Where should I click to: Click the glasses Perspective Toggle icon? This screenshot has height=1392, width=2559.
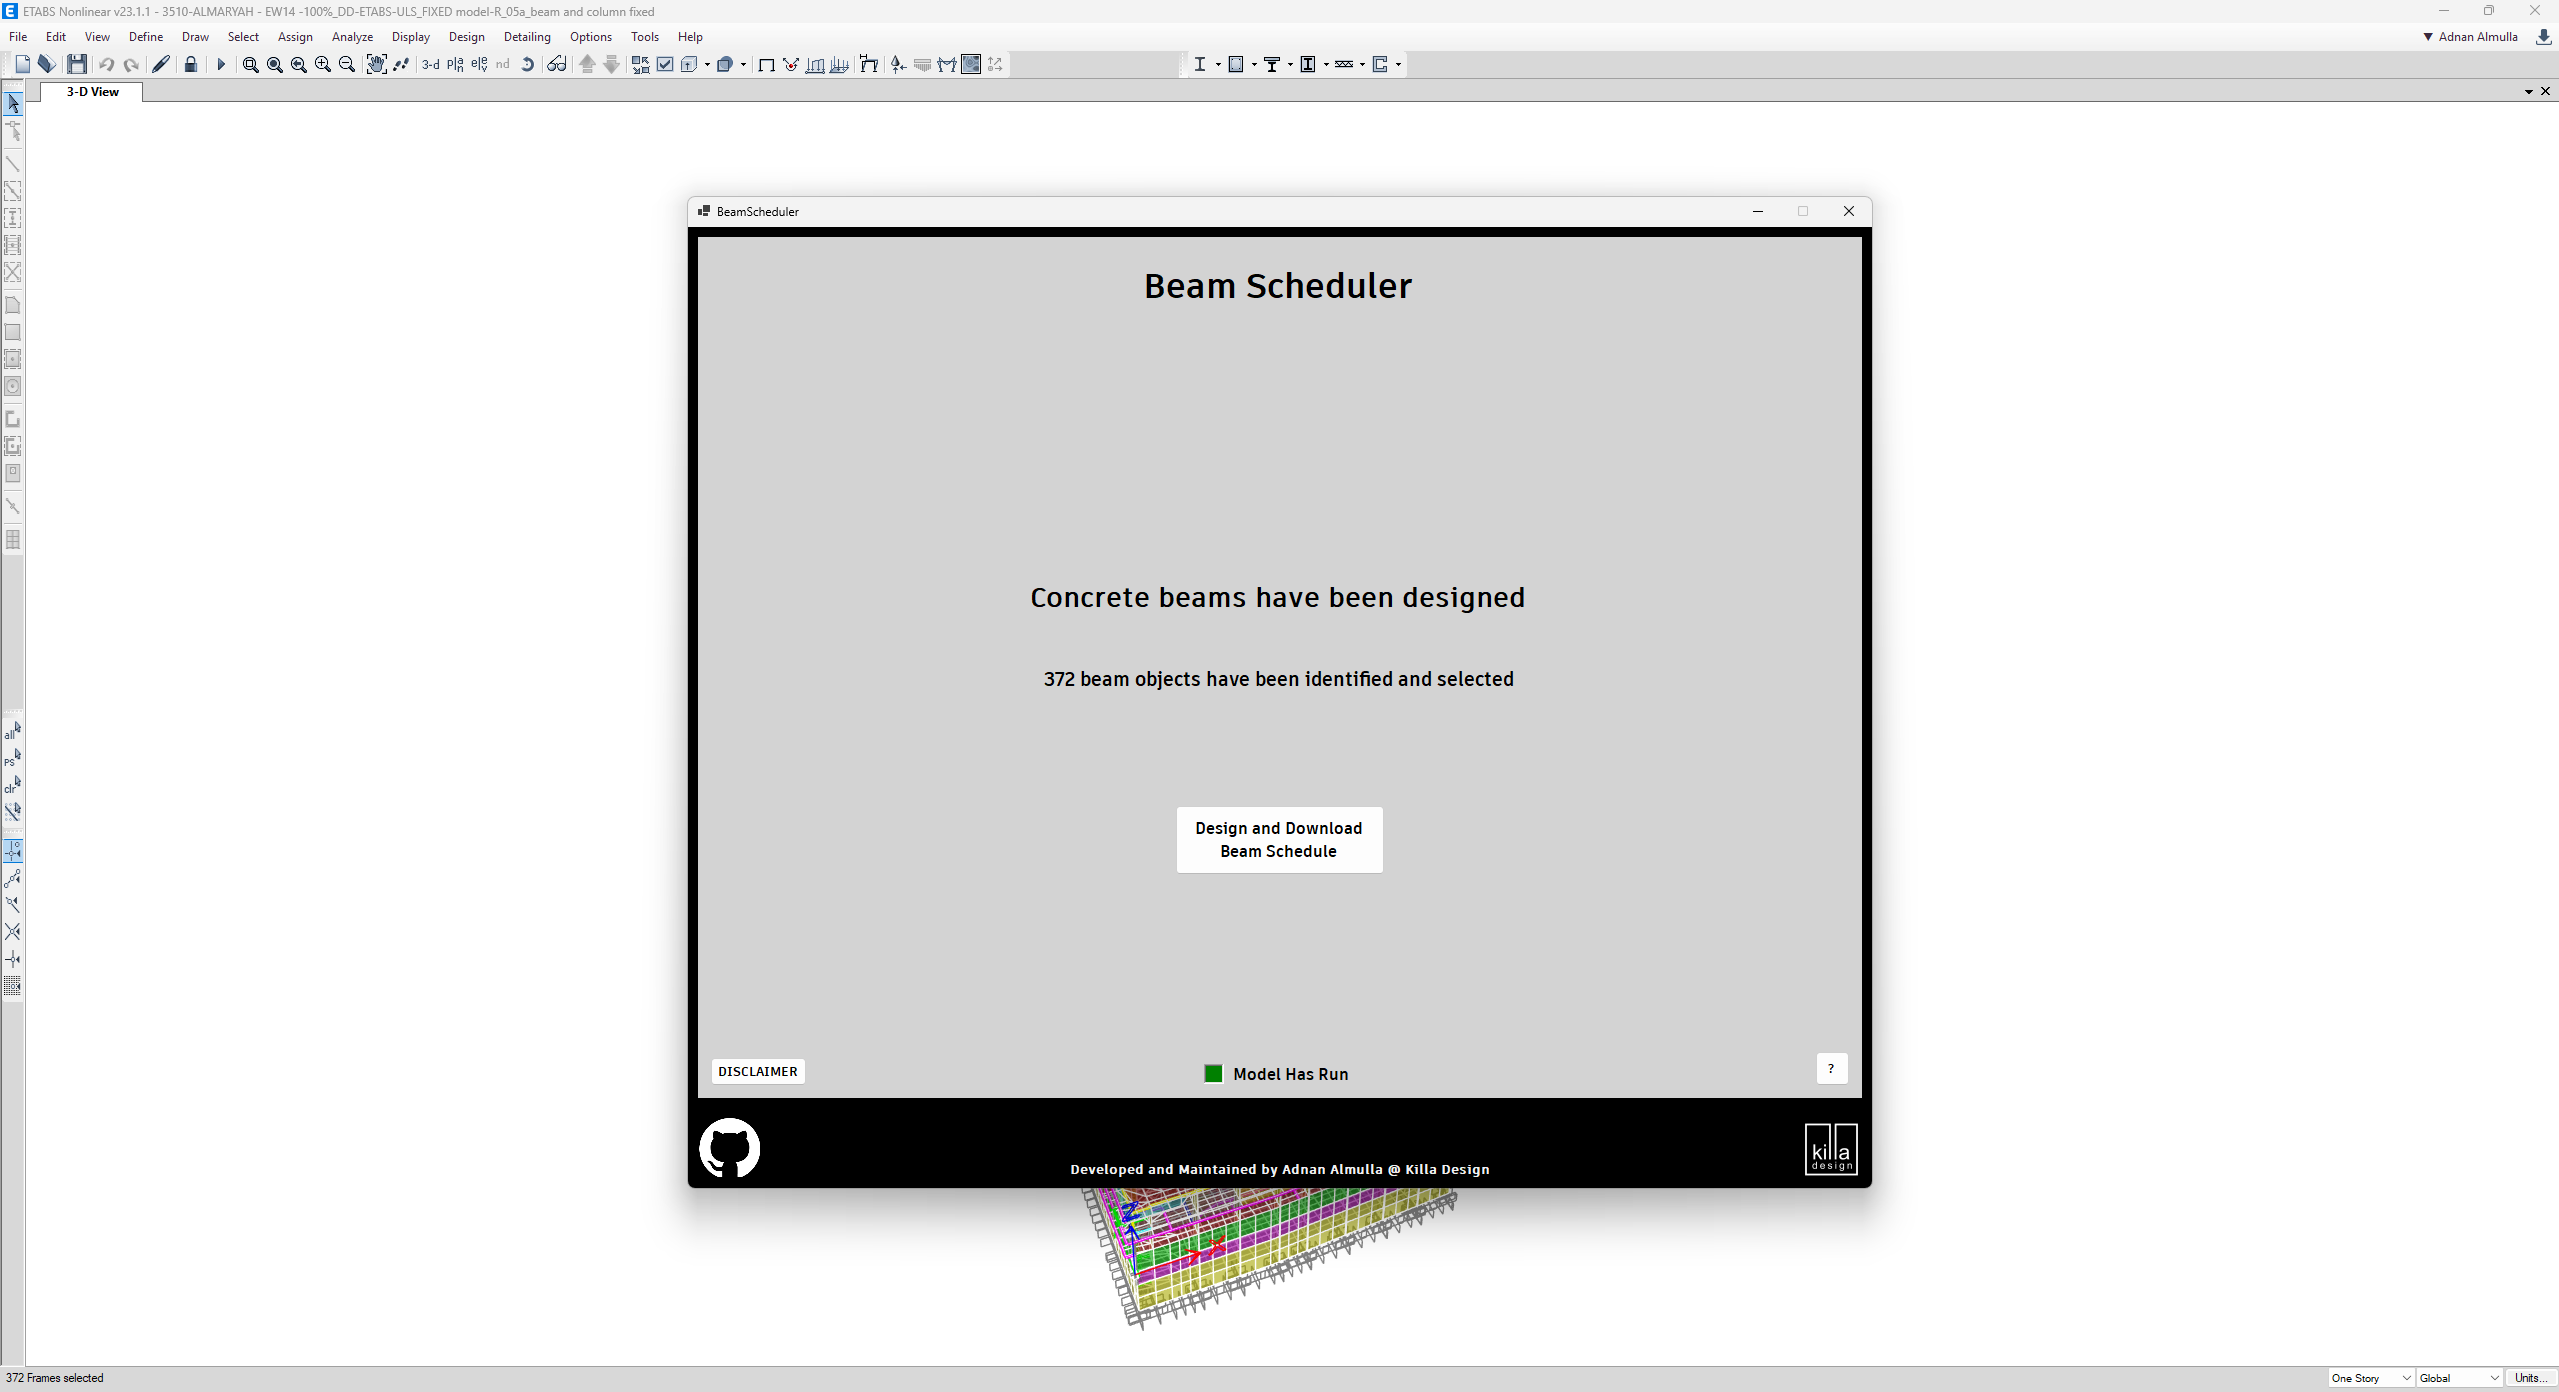(x=557, y=64)
